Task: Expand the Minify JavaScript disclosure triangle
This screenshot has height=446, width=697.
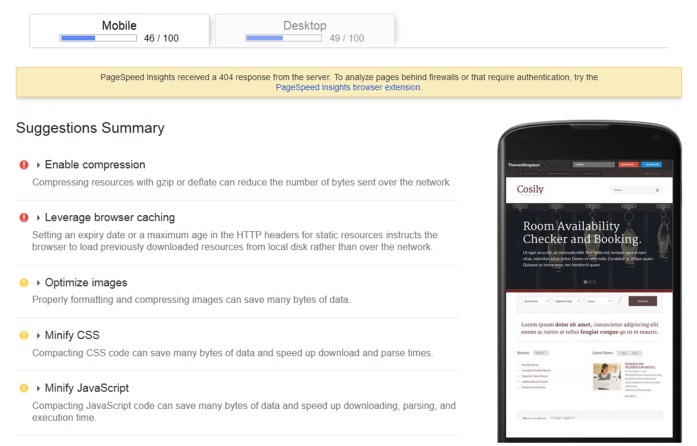Action: tap(38, 388)
